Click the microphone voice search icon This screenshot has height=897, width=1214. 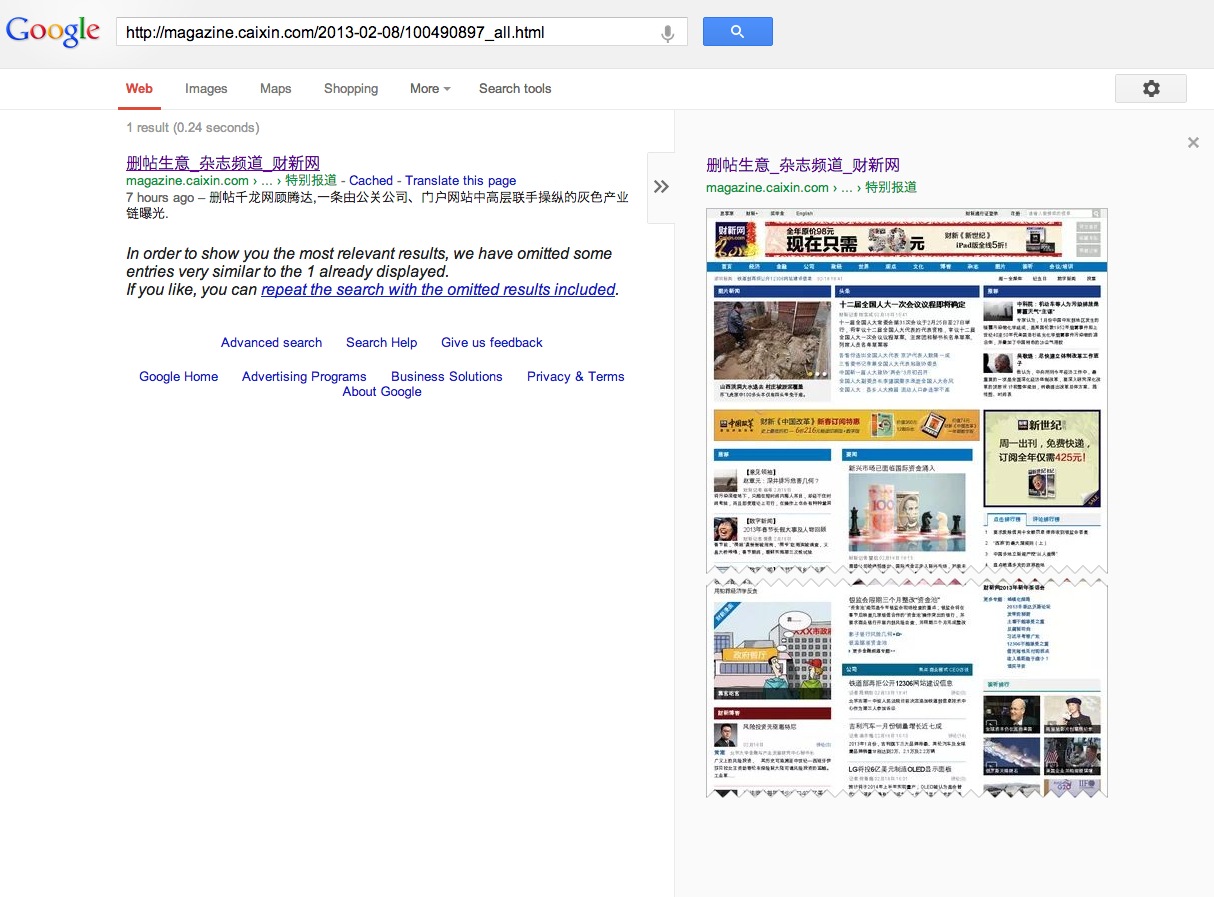668,32
